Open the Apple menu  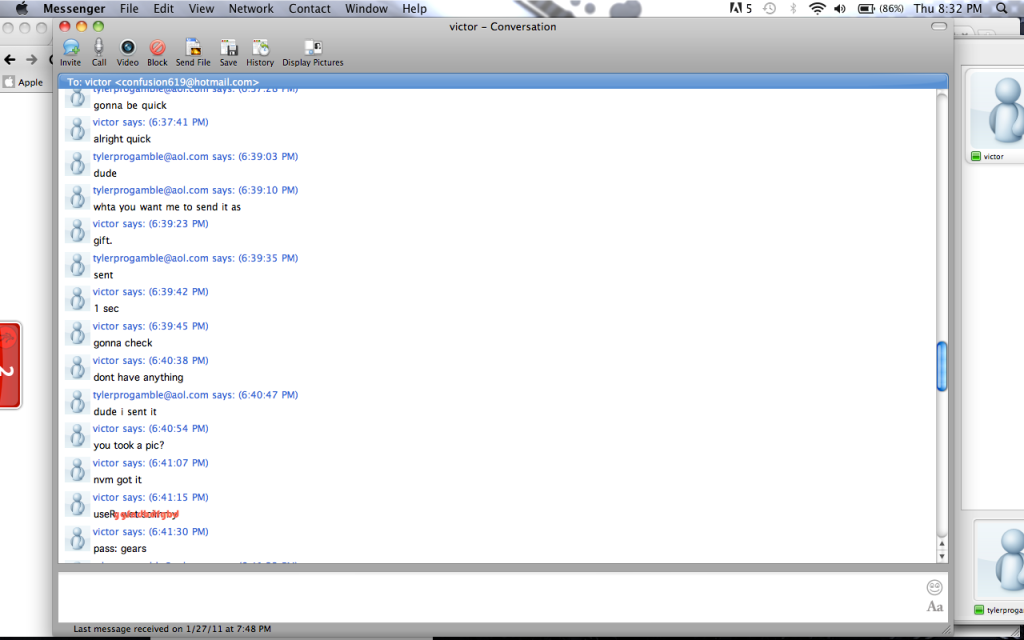pyautogui.click(x=22, y=8)
